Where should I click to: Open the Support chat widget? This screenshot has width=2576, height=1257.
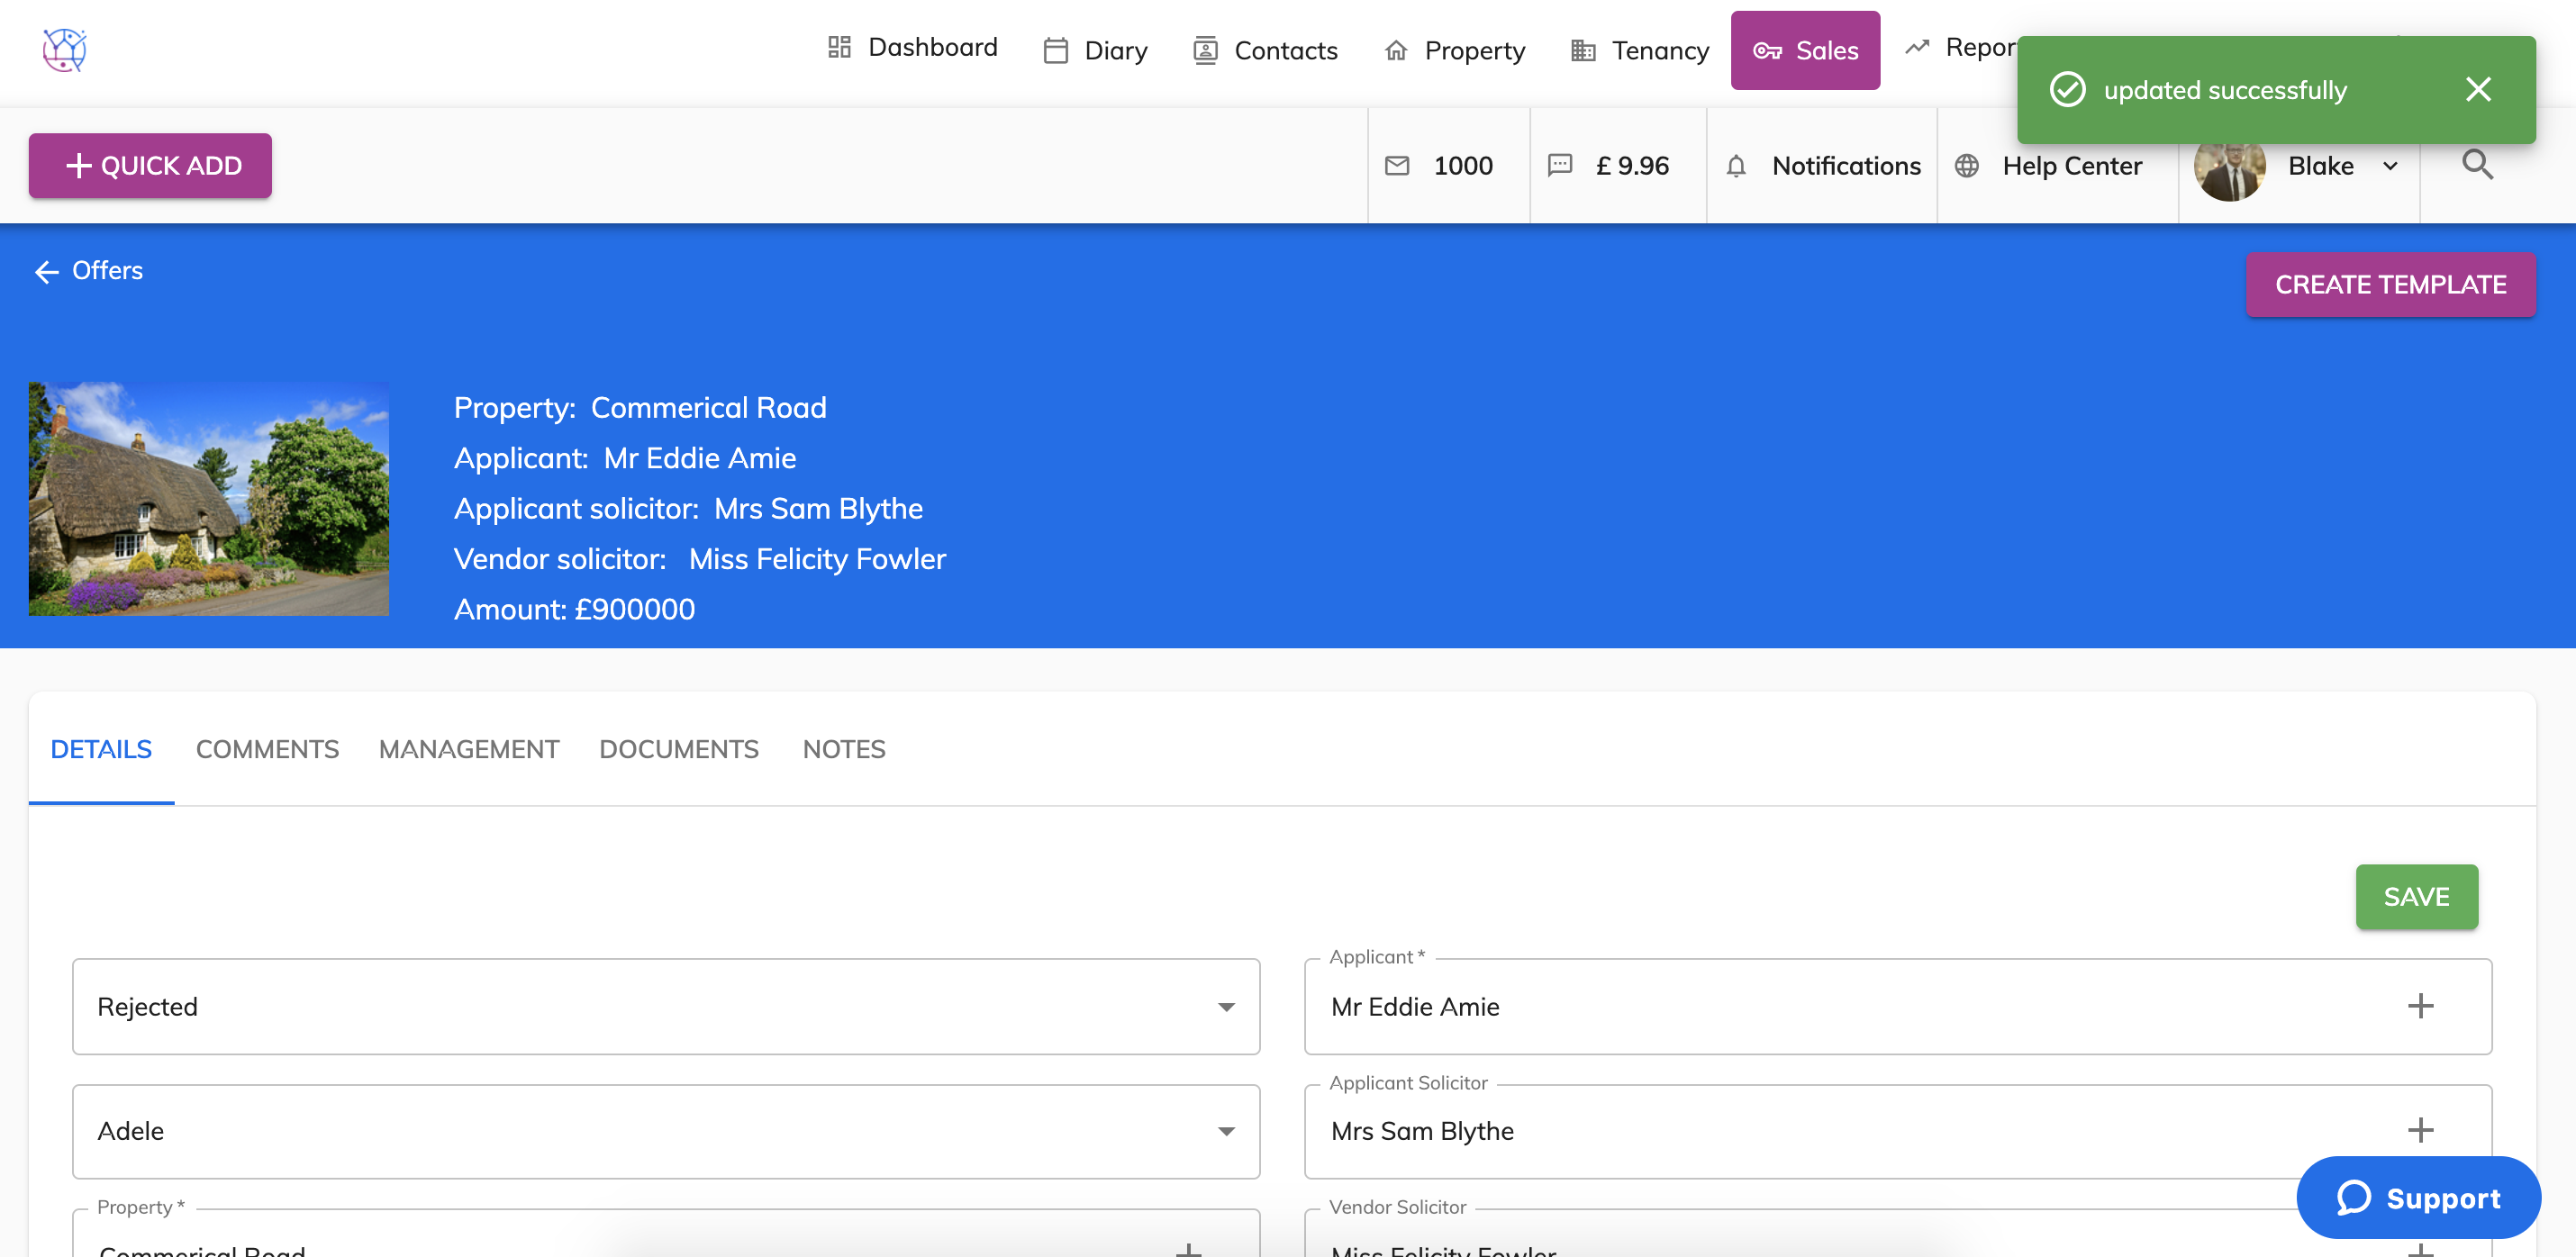pos(2417,1197)
